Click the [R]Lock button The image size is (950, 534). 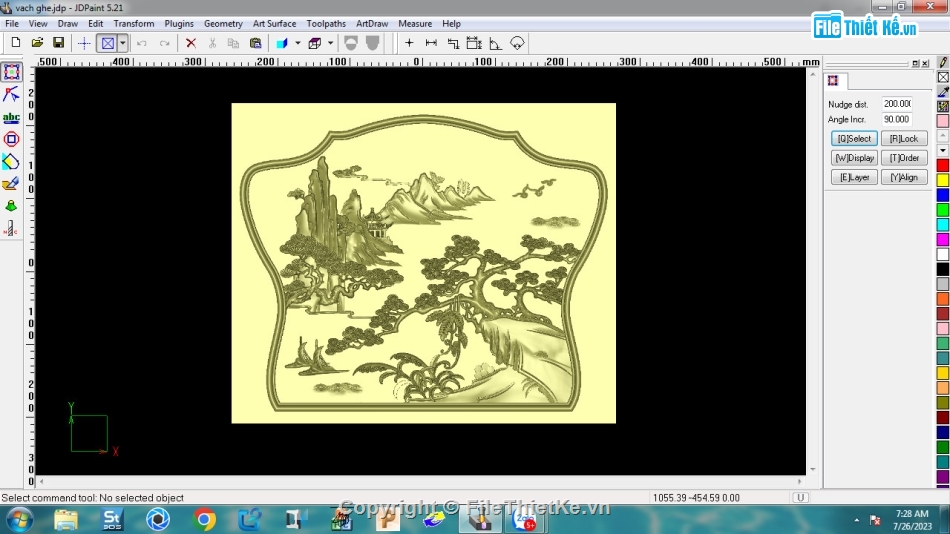click(904, 139)
